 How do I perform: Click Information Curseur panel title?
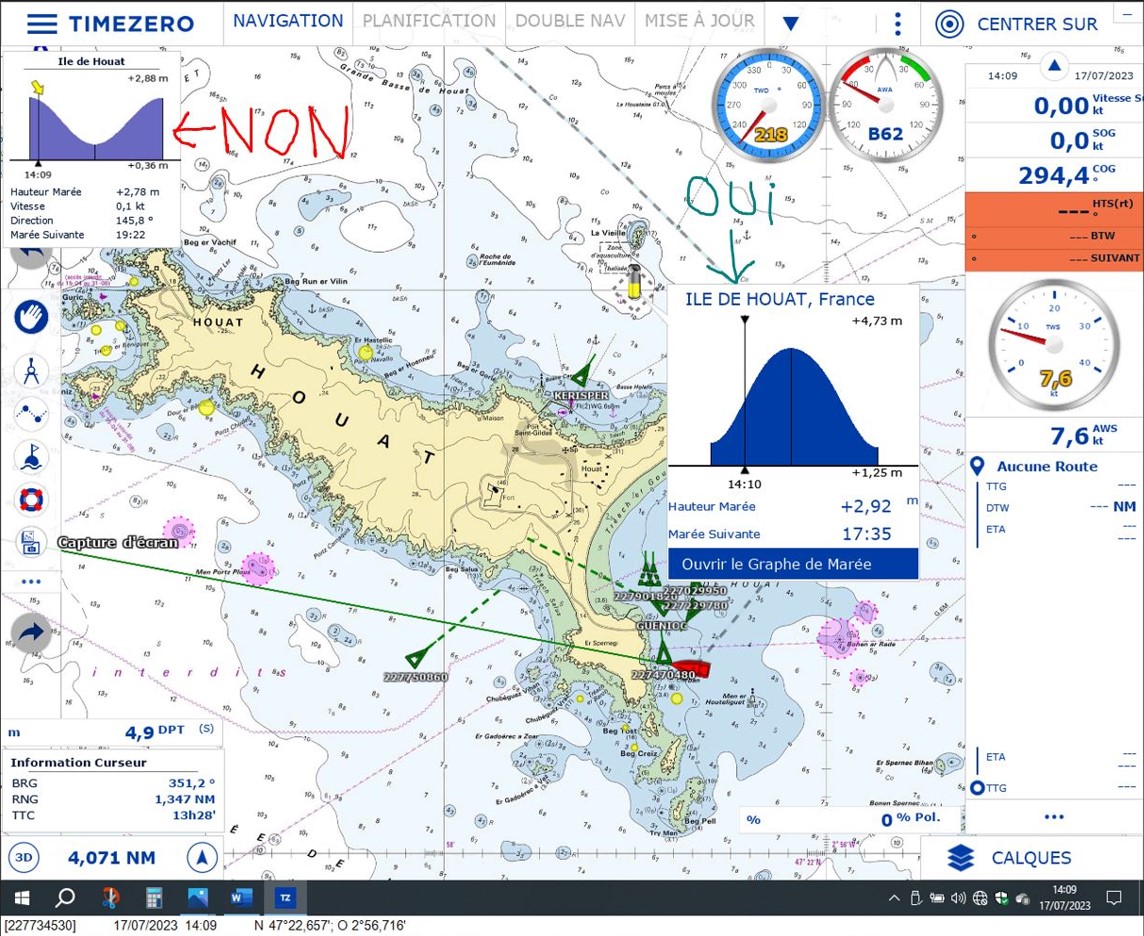click(78, 762)
